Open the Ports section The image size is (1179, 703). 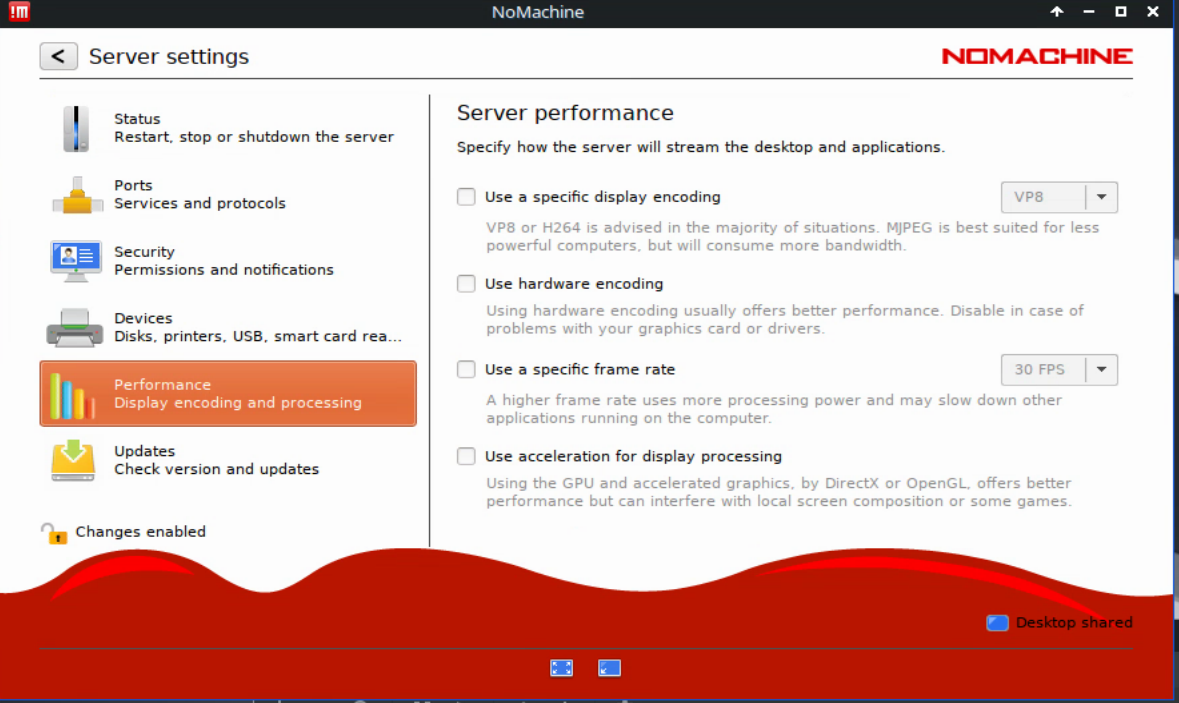click(x=228, y=194)
